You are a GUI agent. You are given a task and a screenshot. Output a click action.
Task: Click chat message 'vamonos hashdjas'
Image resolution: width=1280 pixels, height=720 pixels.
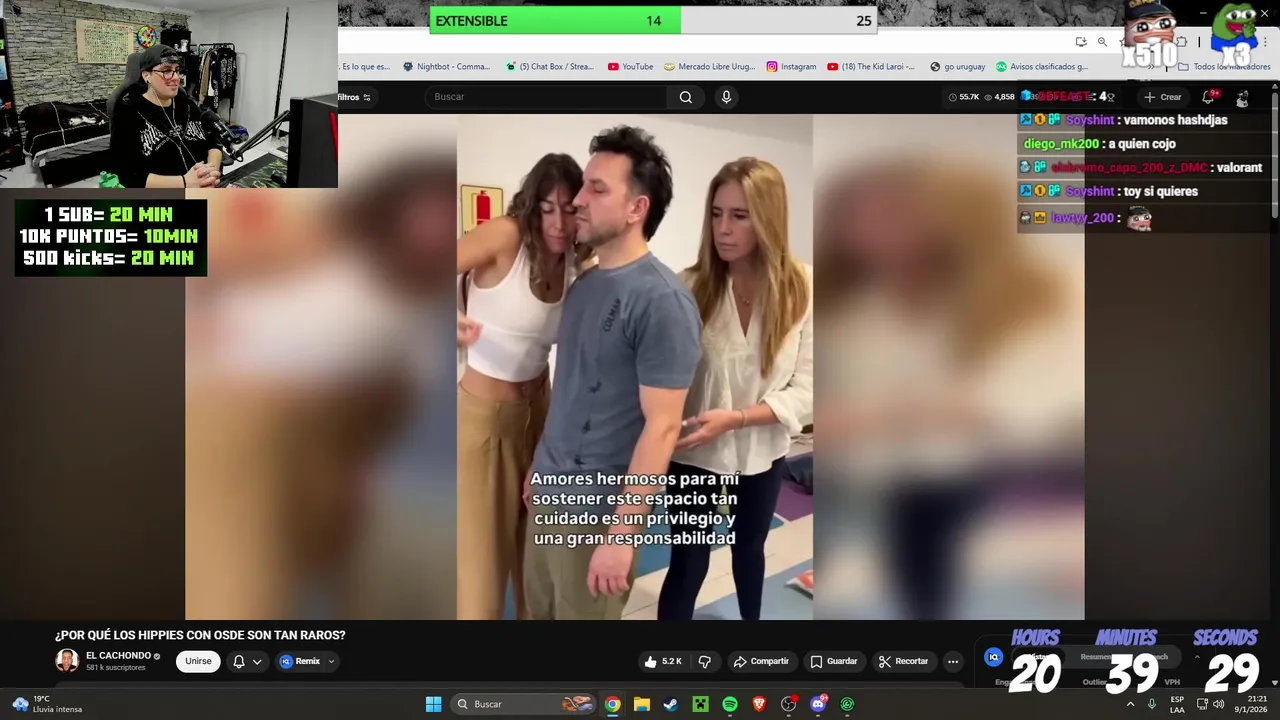(1175, 120)
